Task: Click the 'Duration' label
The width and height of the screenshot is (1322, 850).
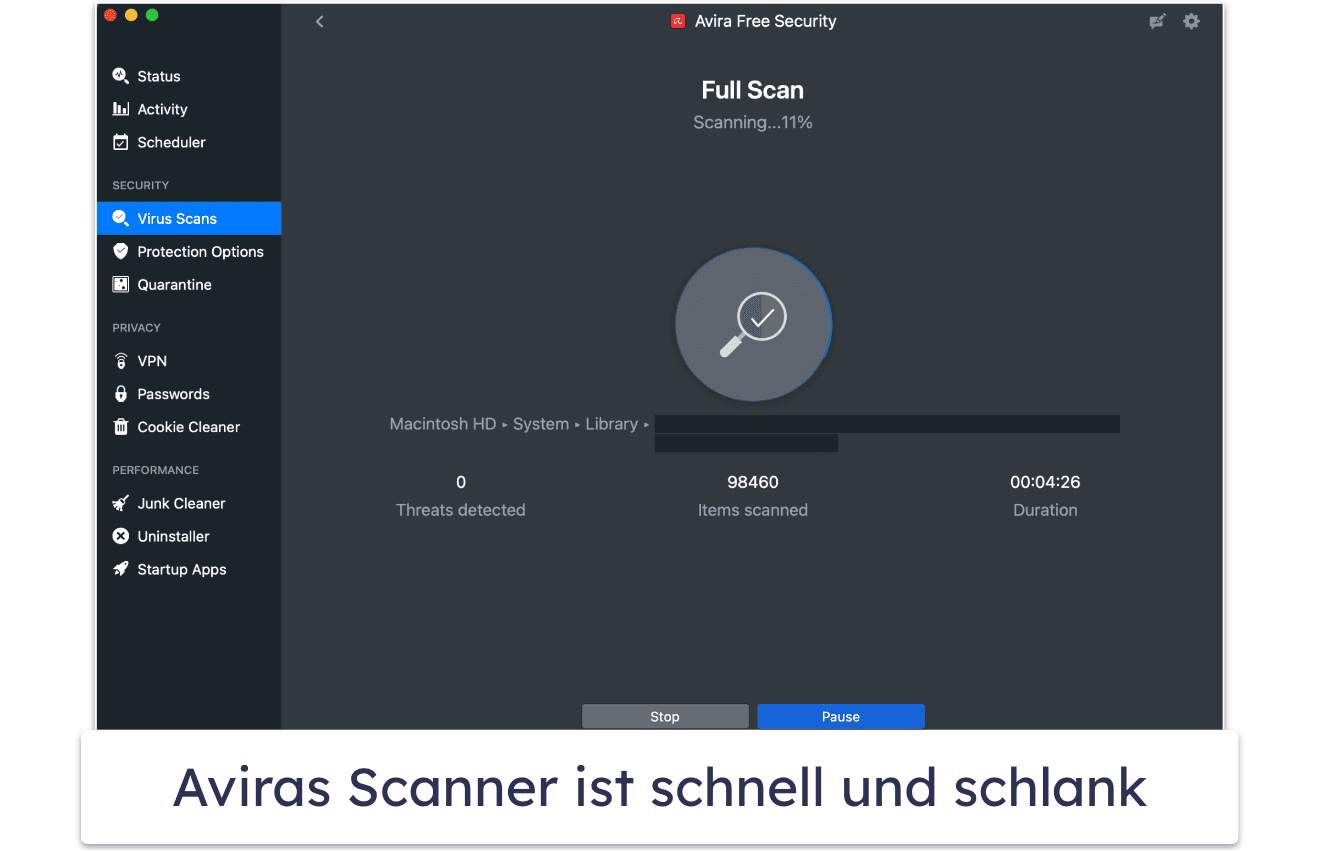Action: tap(1045, 510)
